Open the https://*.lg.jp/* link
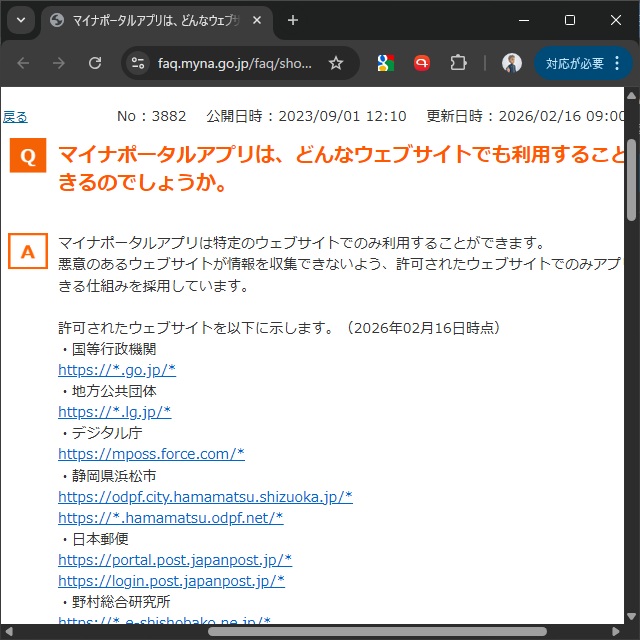Image resolution: width=640 pixels, height=640 pixels. pyautogui.click(x=115, y=412)
